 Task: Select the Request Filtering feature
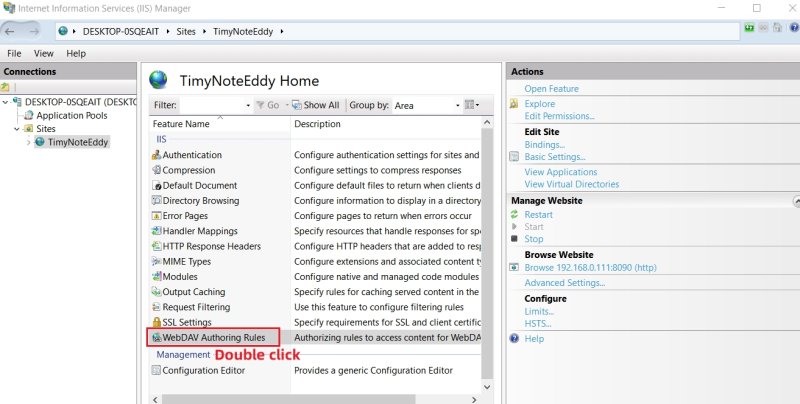click(196, 307)
